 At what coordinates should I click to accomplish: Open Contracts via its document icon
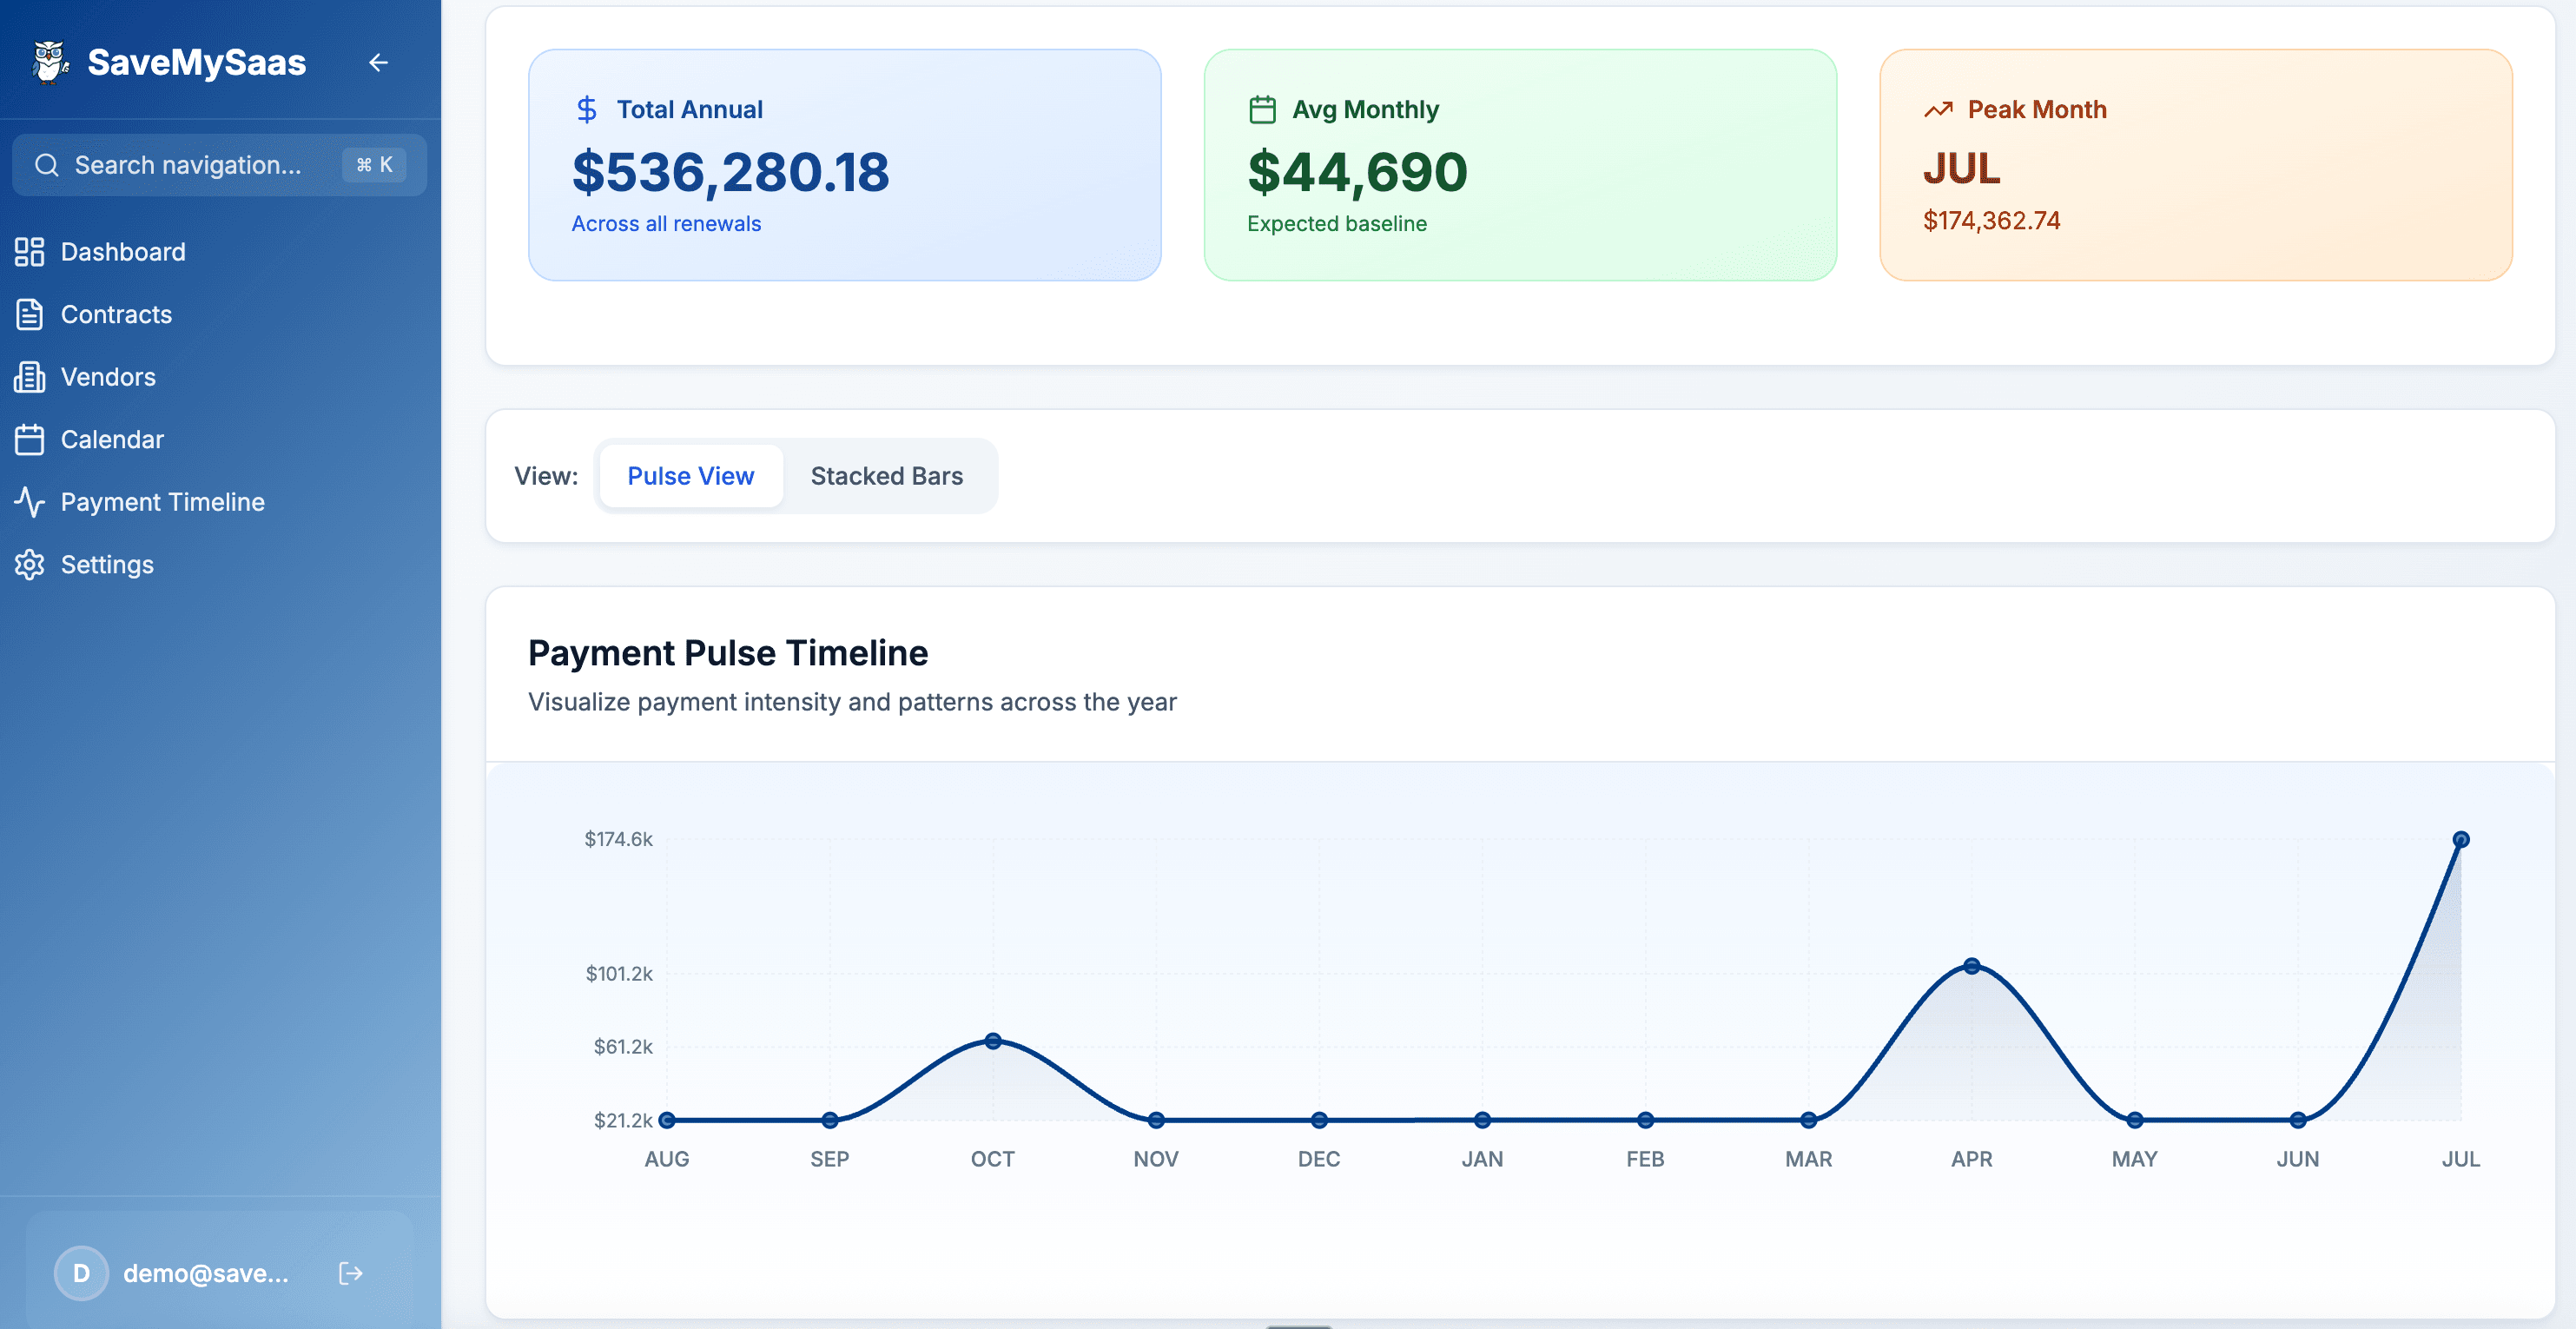(x=29, y=314)
